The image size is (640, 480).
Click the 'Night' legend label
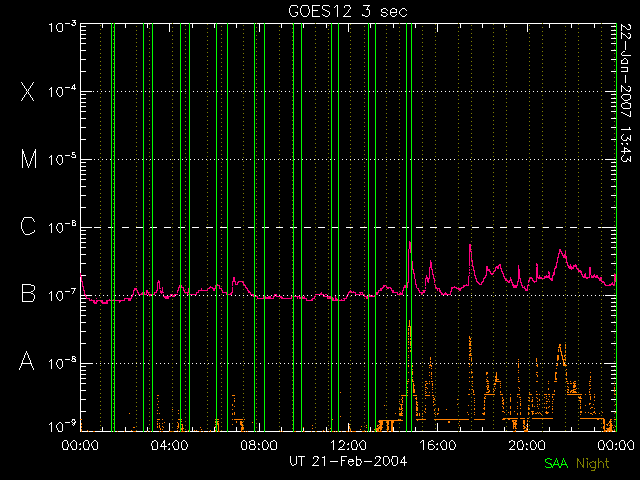point(593,464)
